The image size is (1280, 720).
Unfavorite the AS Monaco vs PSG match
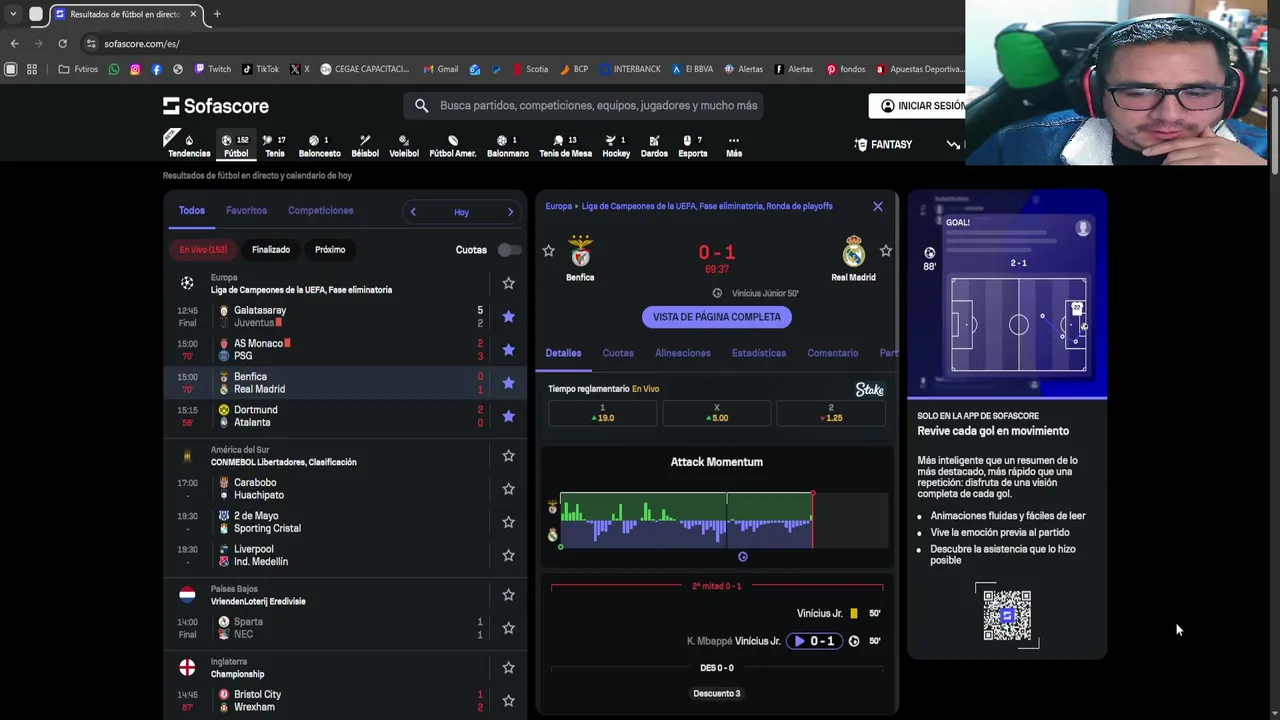point(508,350)
